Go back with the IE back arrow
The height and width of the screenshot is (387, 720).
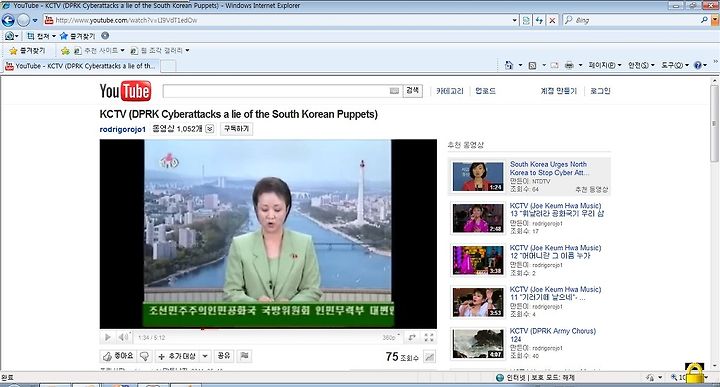8,20
